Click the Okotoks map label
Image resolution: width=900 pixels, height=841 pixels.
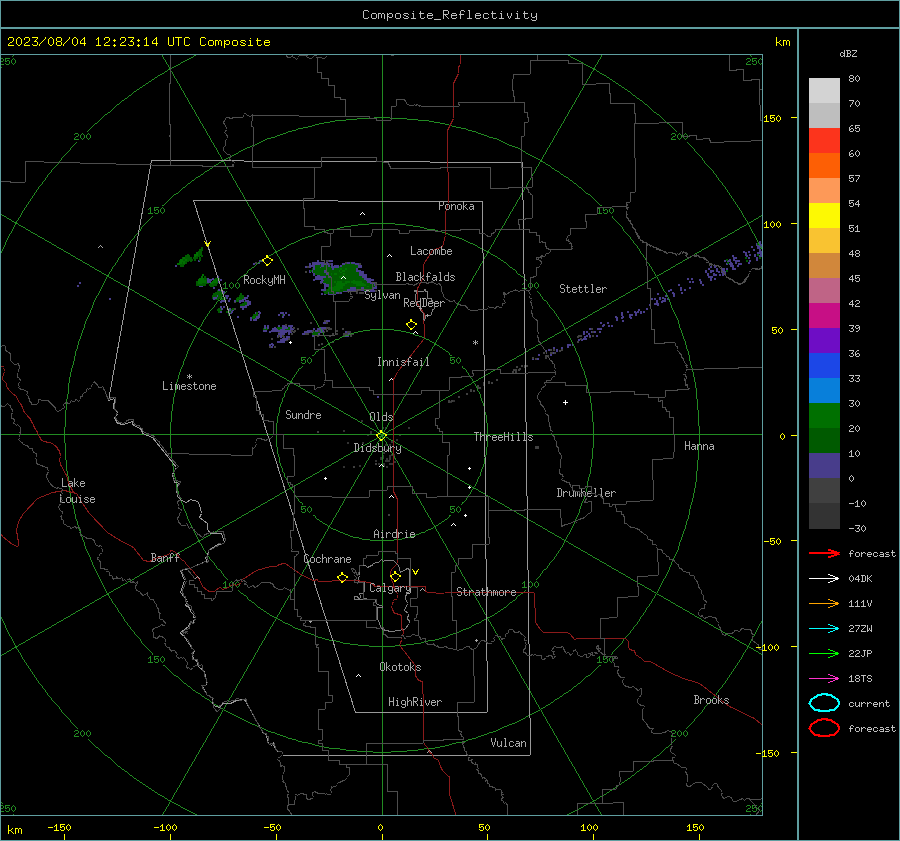[x=400, y=667]
